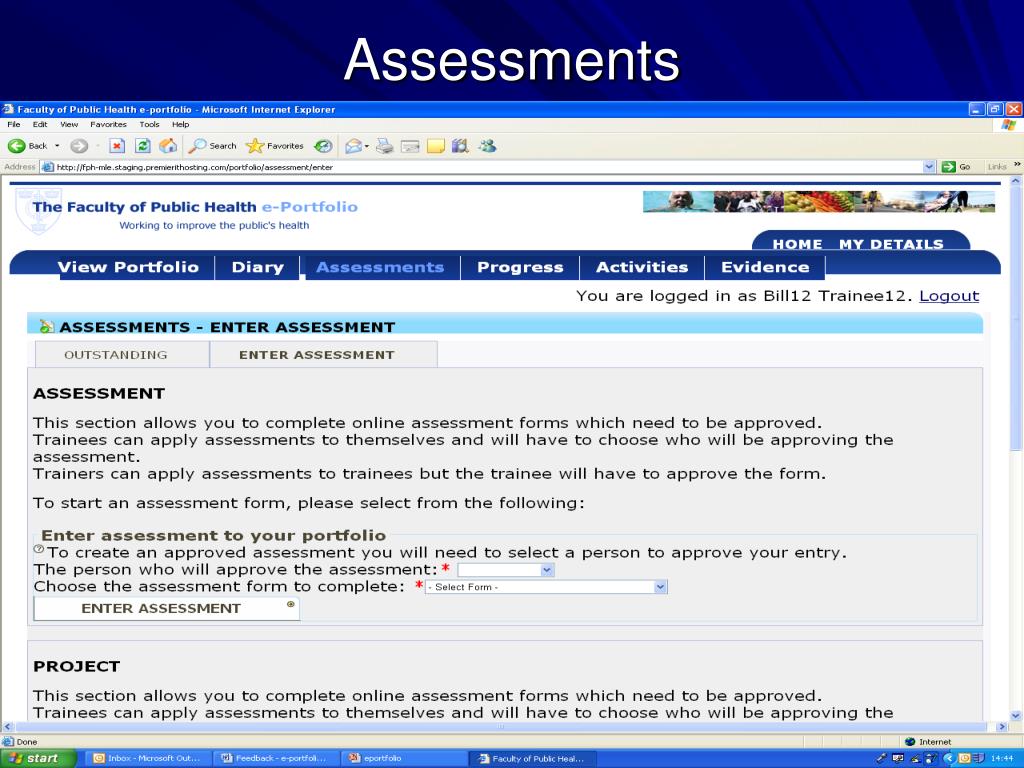
Task: Click the help icon beside approved assessment text
Action: point(39,549)
